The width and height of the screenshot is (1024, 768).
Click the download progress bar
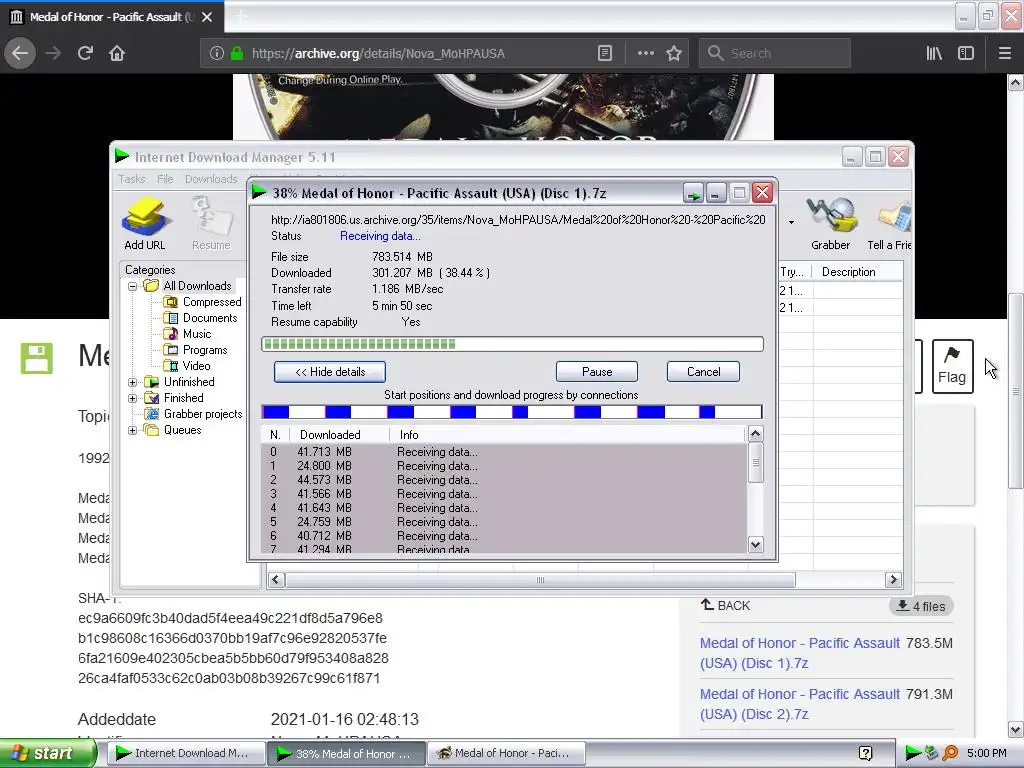(512, 344)
